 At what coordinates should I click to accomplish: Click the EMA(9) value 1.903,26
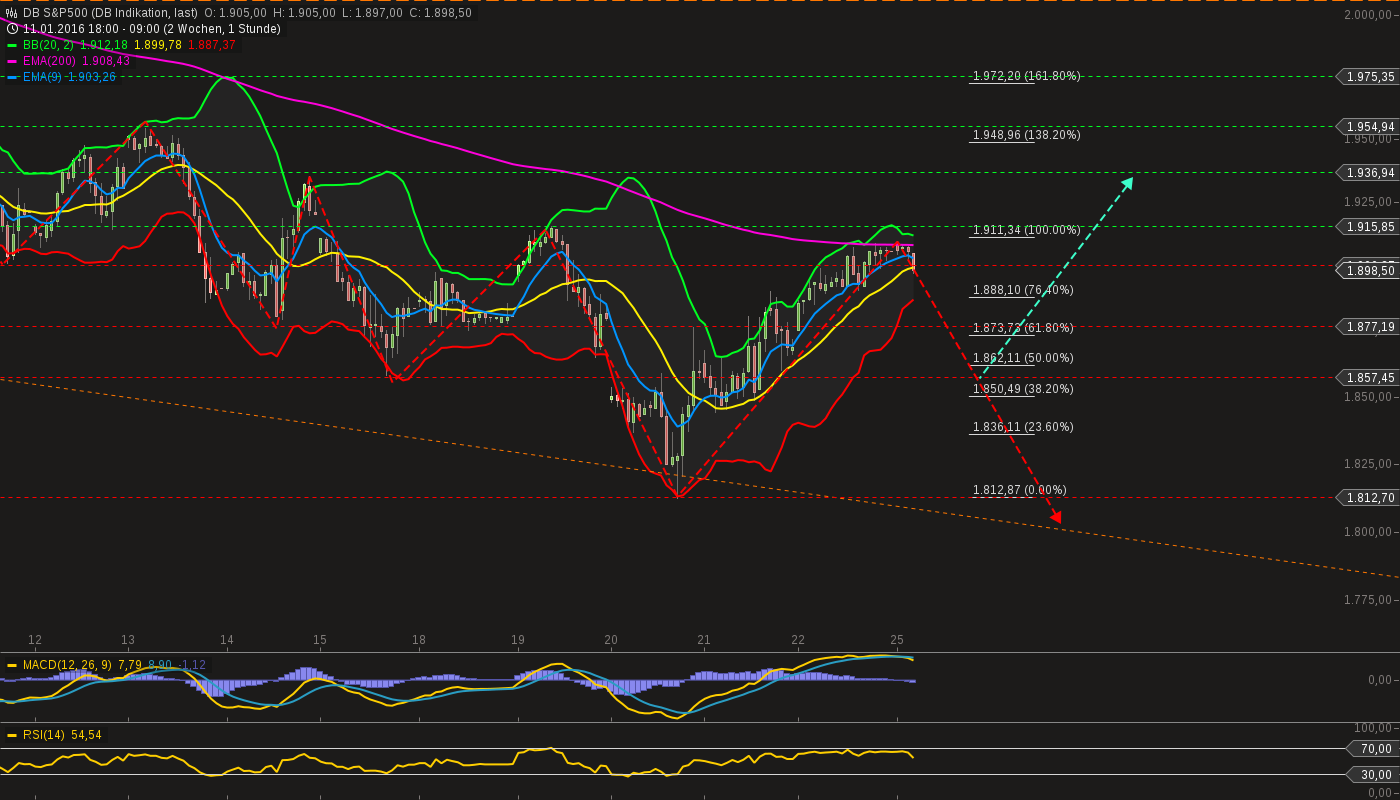(92, 77)
